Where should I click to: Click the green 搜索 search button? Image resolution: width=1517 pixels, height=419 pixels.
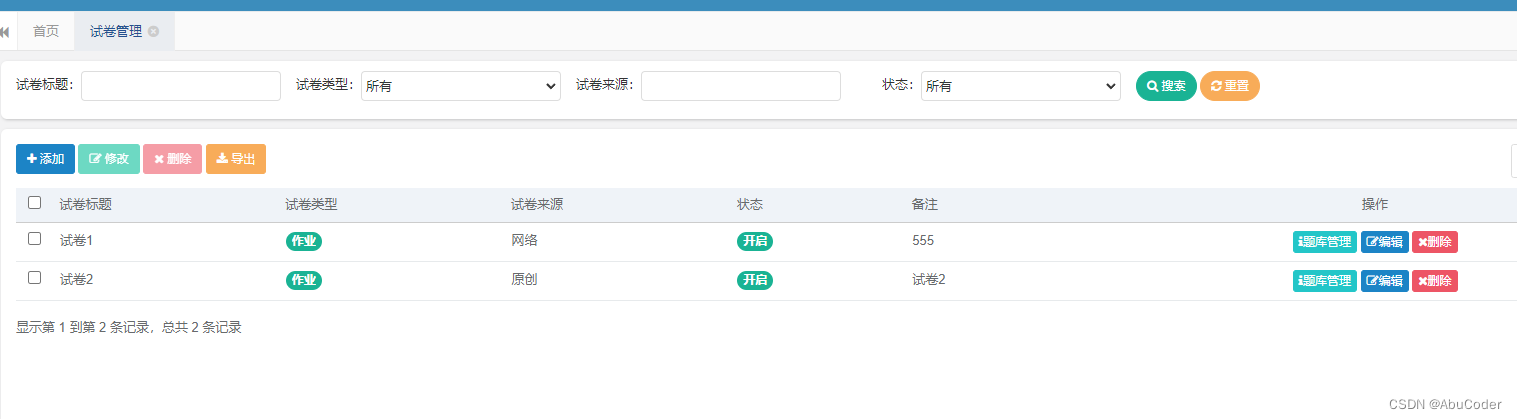click(x=1166, y=86)
